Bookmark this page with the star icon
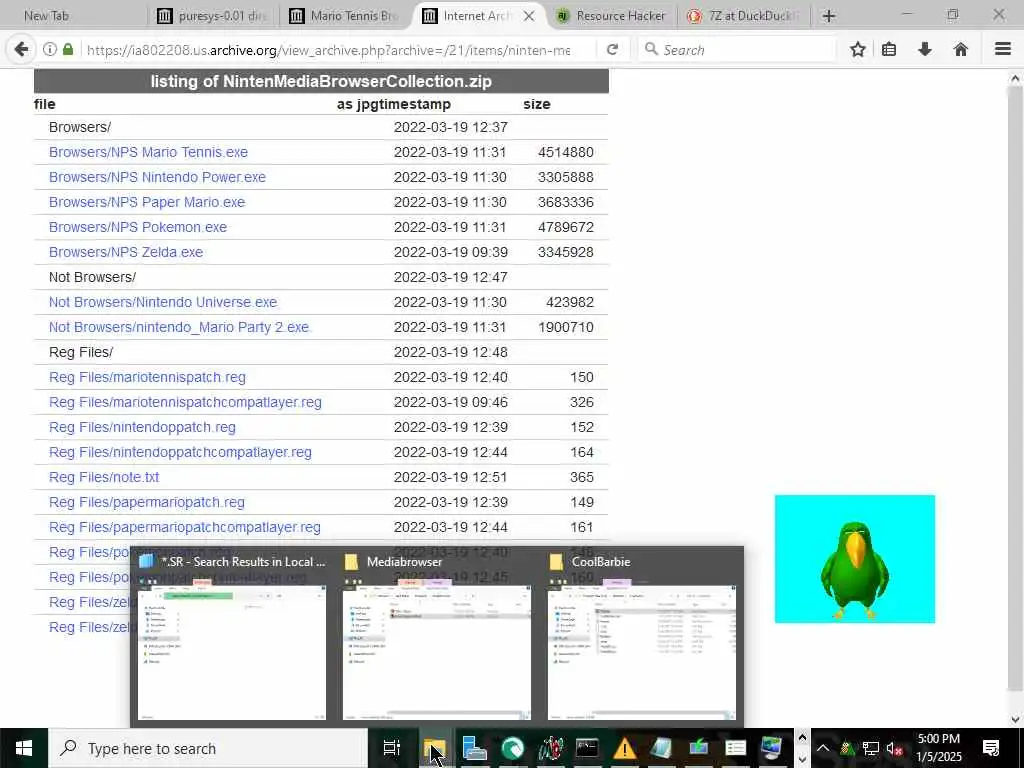 tap(858, 49)
